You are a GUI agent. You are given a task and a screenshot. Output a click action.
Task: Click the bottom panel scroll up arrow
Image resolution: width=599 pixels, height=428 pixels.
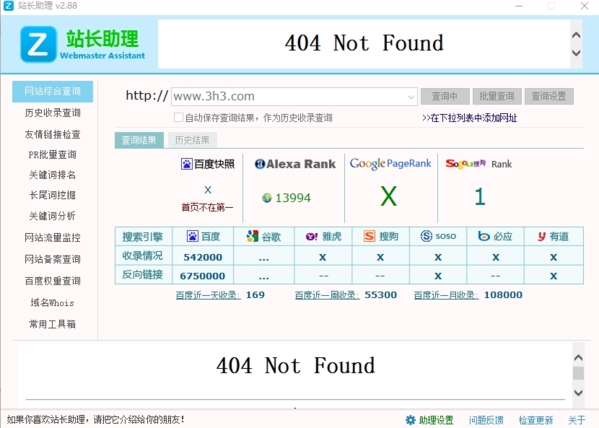click(578, 358)
